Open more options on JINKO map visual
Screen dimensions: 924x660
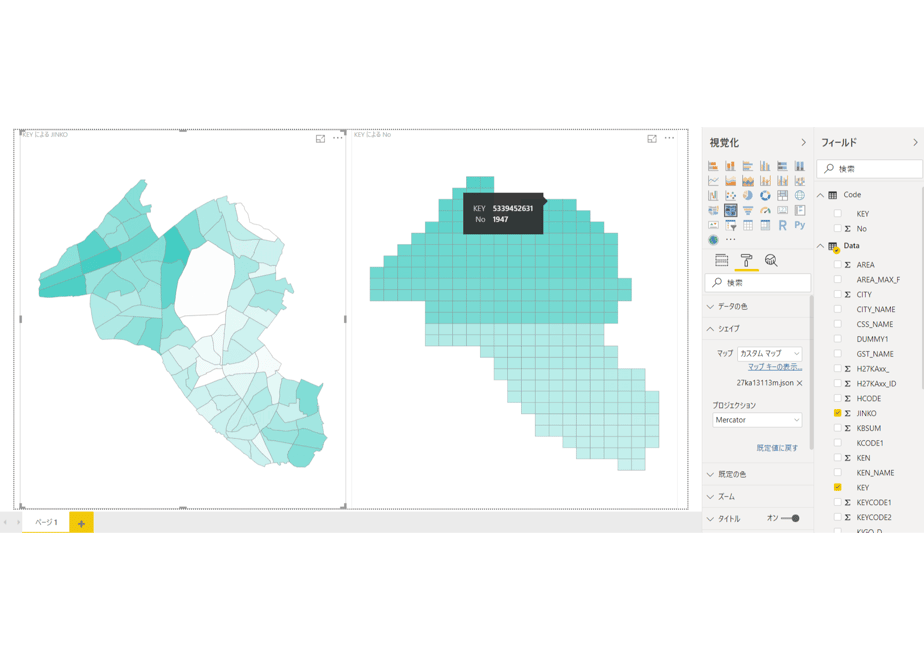pyautogui.click(x=338, y=138)
